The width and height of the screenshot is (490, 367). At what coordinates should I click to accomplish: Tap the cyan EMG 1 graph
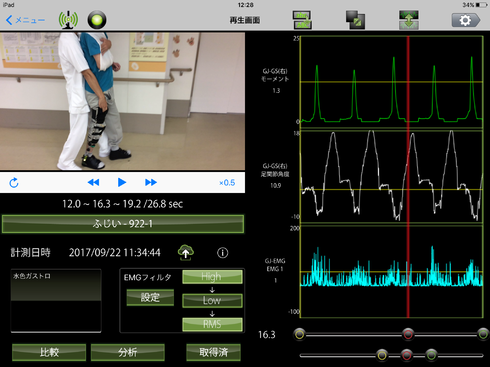392,272
